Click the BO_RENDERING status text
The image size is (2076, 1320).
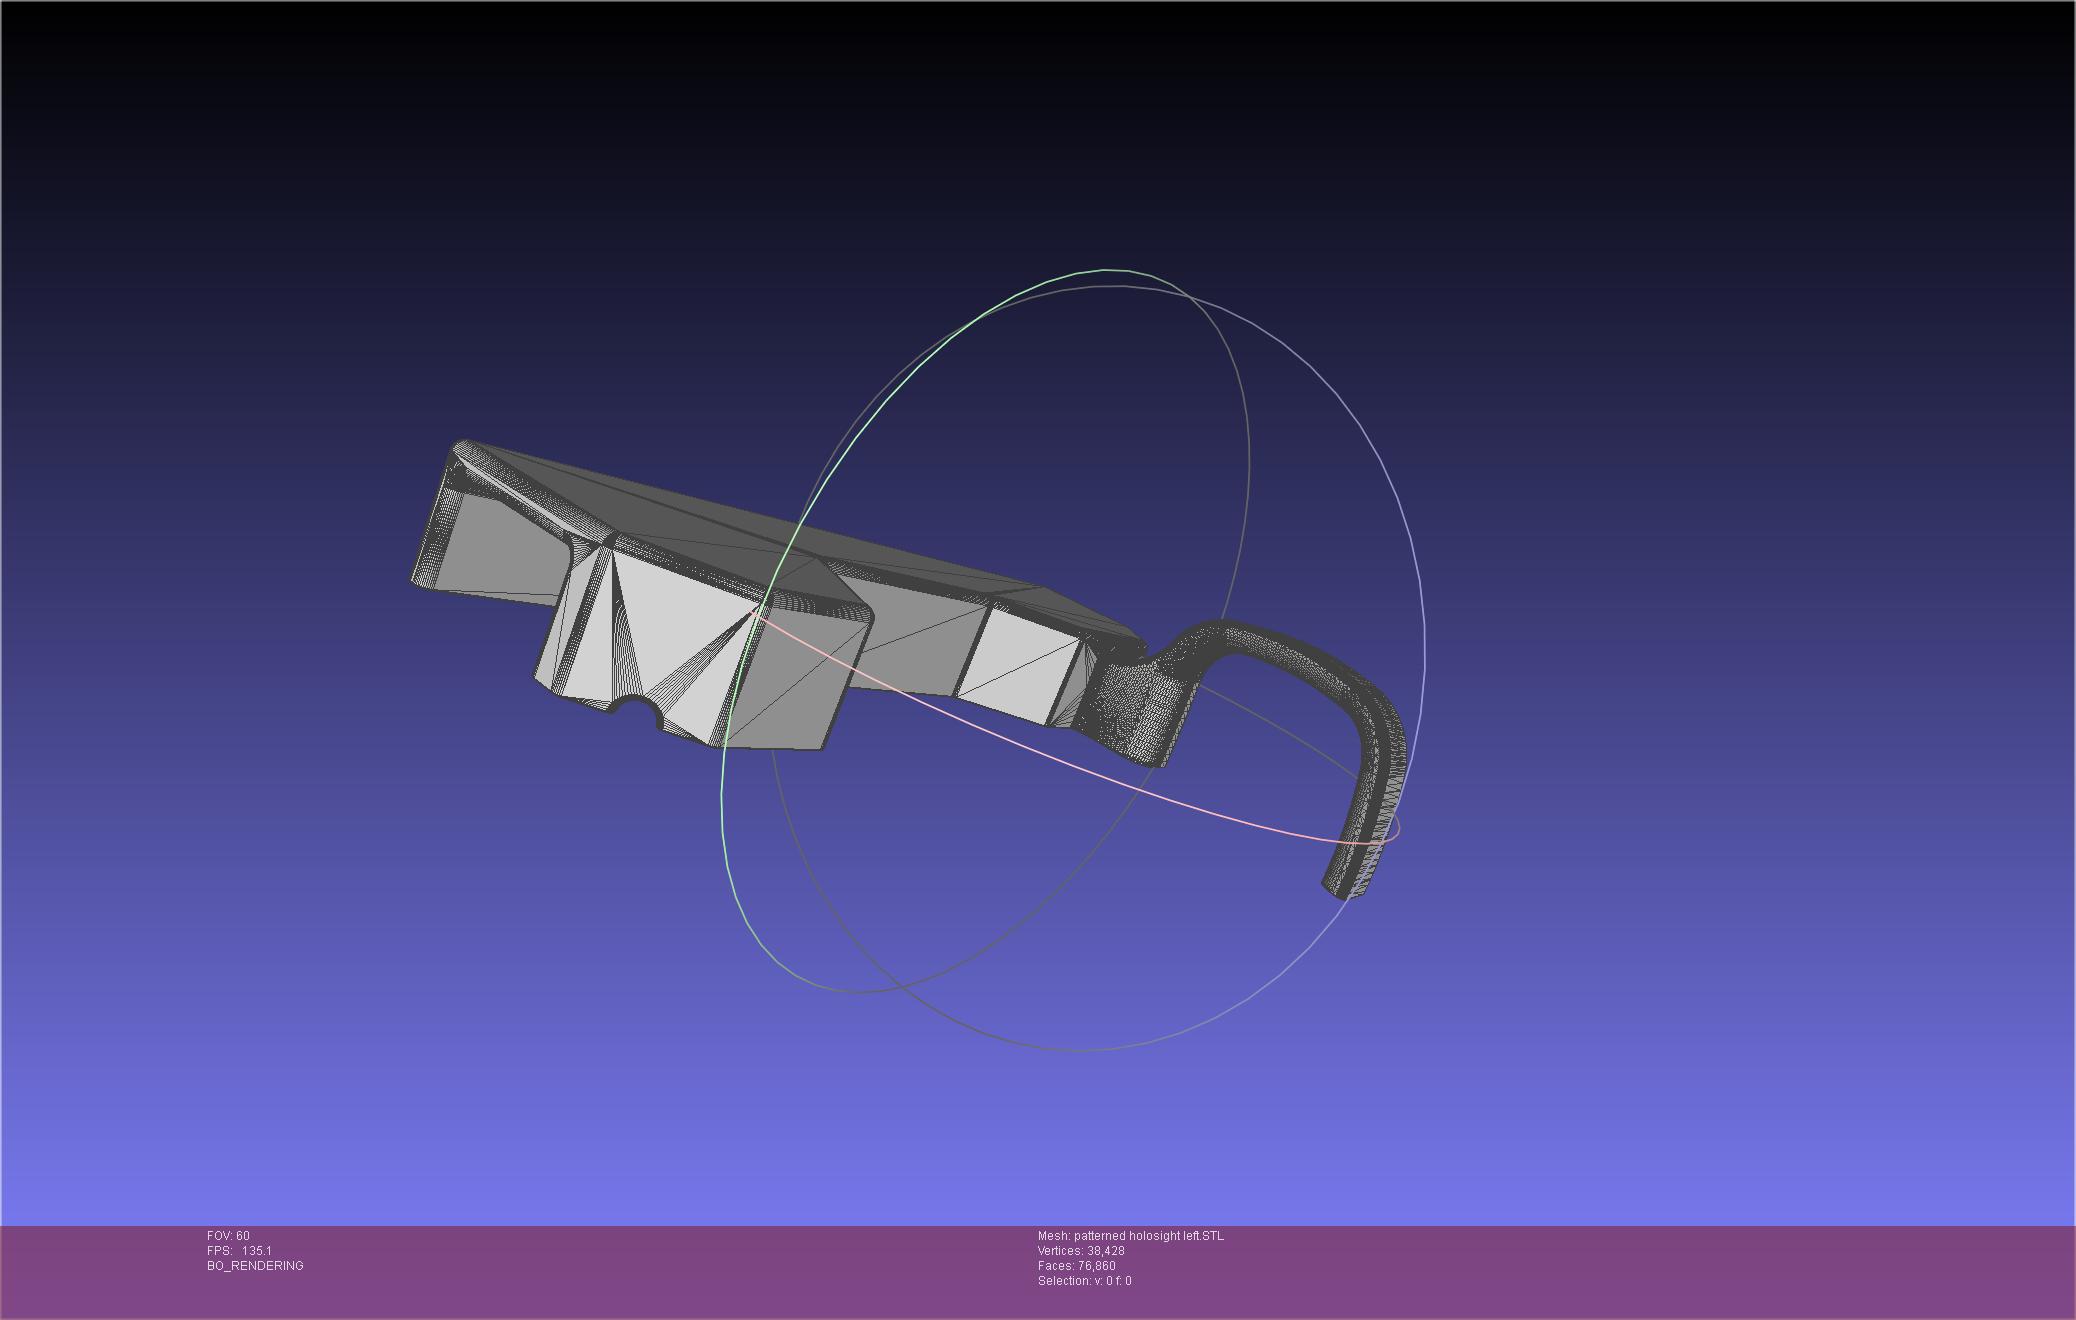tap(255, 1266)
